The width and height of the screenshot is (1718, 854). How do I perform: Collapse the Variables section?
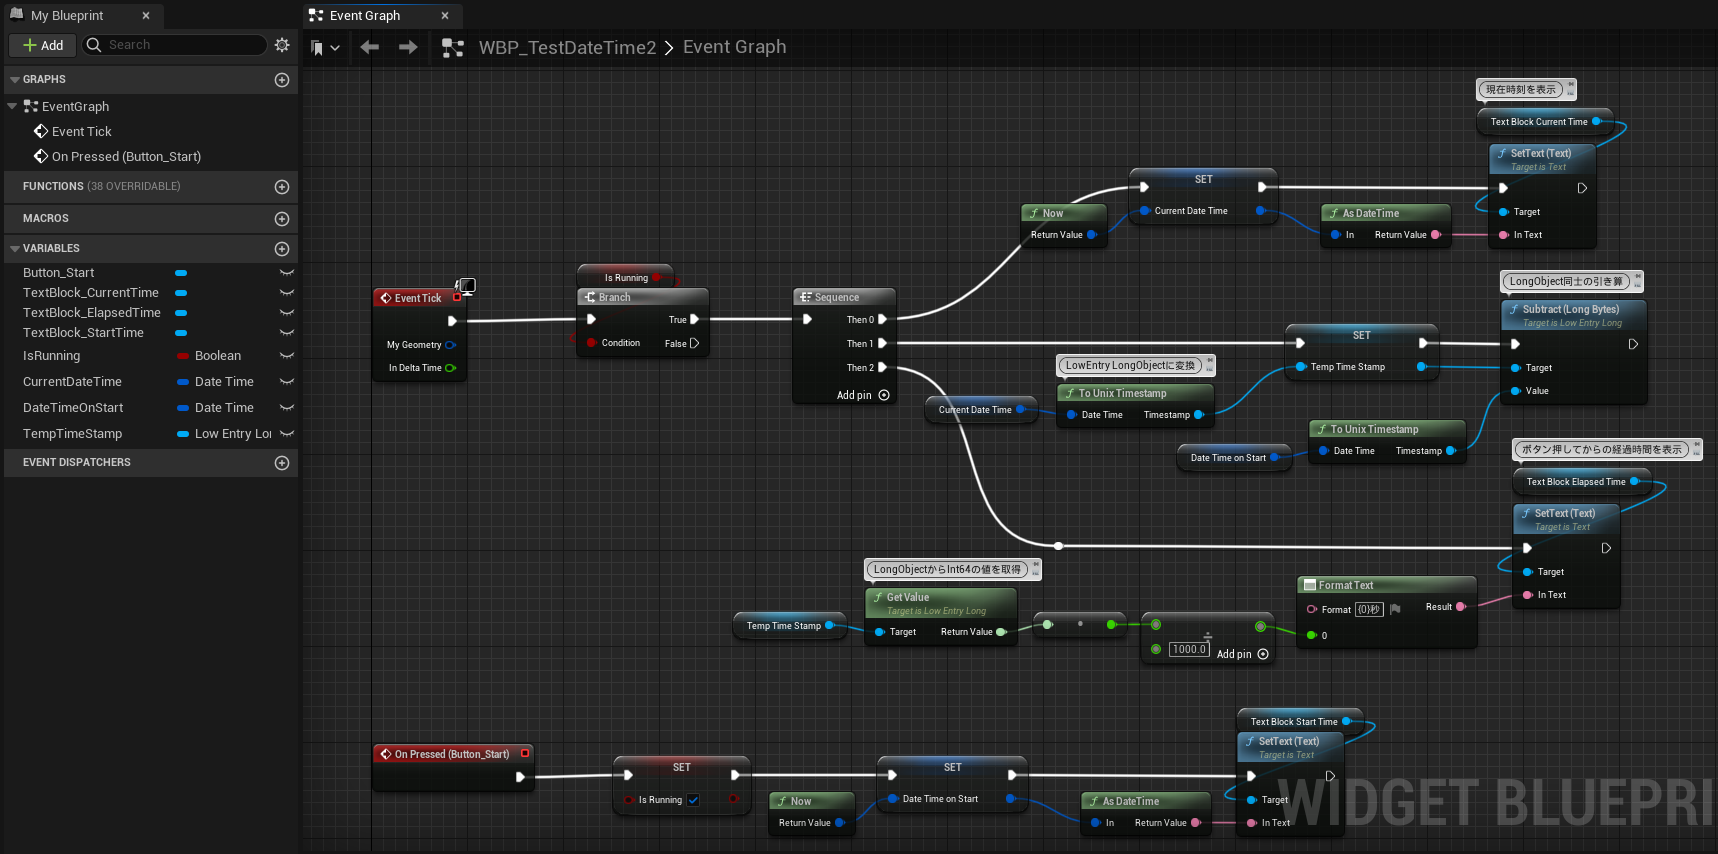pyautogui.click(x=14, y=249)
